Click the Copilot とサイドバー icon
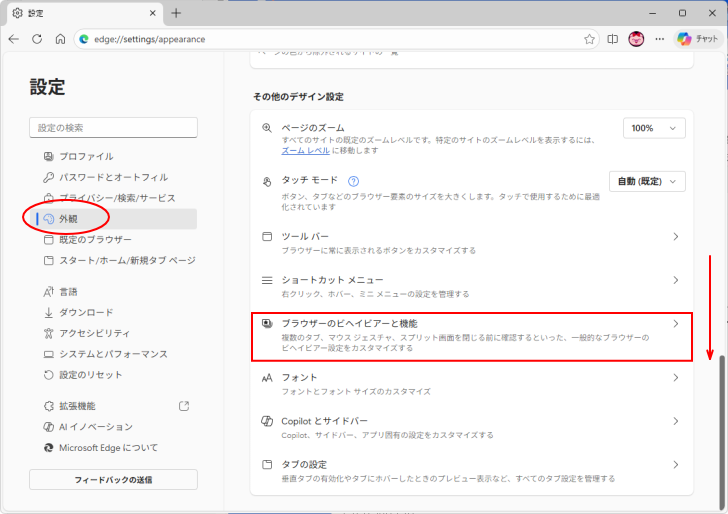The image size is (728, 514). coord(267,422)
